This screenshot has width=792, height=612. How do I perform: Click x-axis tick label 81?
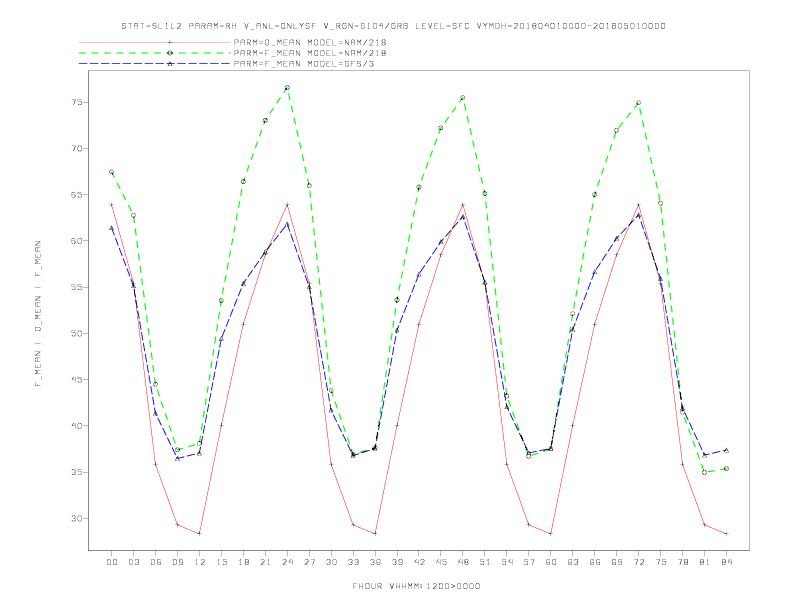click(705, 562)
